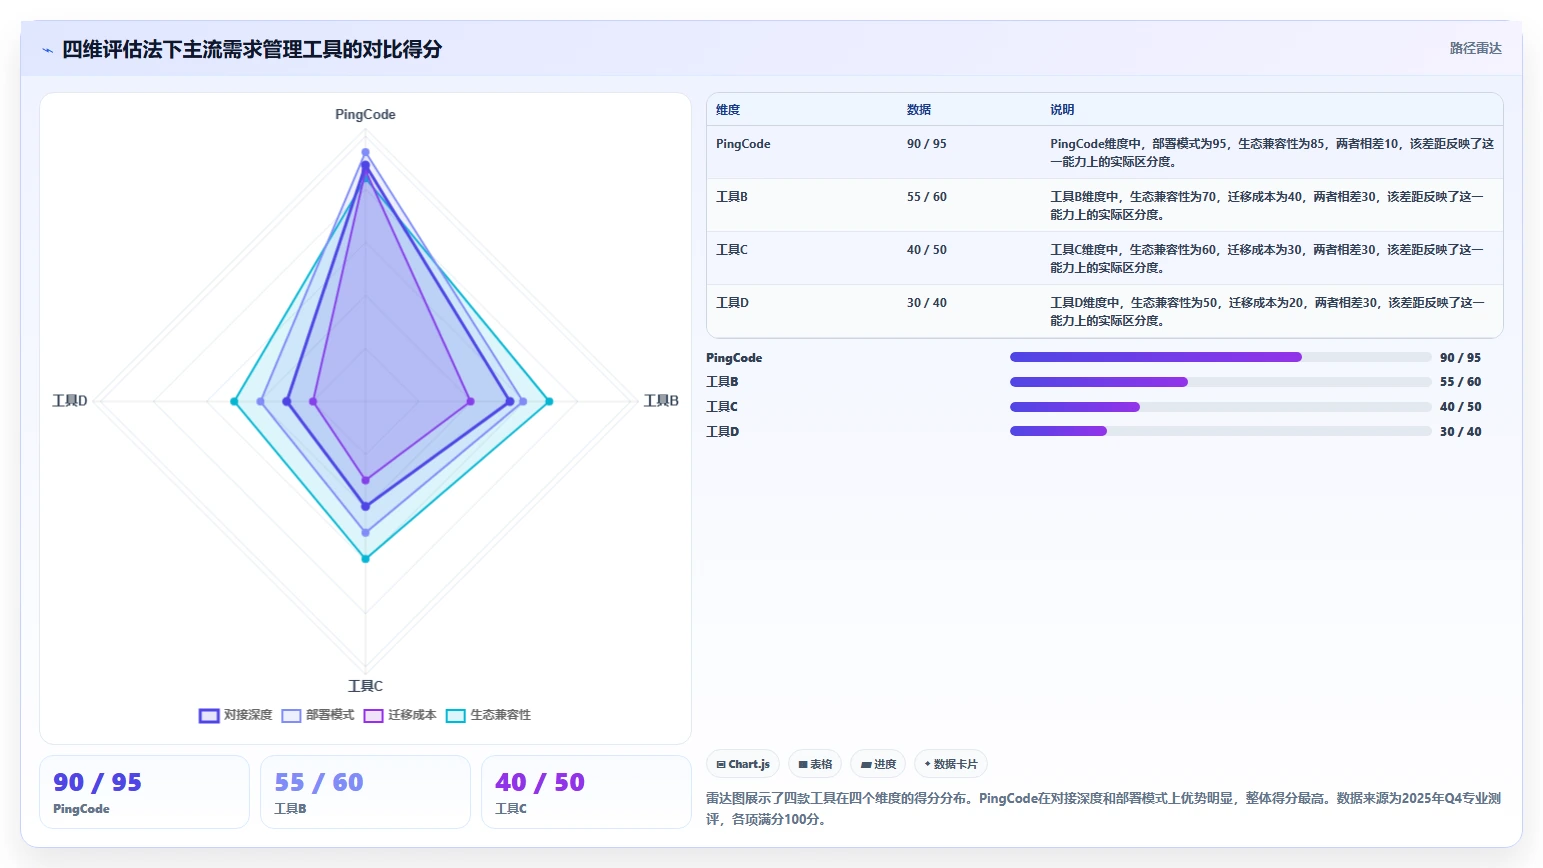The width and height of the screenshot is (1543, 868).
Task: Toggle the 部署模式 legend swatch
Action: 291,715
